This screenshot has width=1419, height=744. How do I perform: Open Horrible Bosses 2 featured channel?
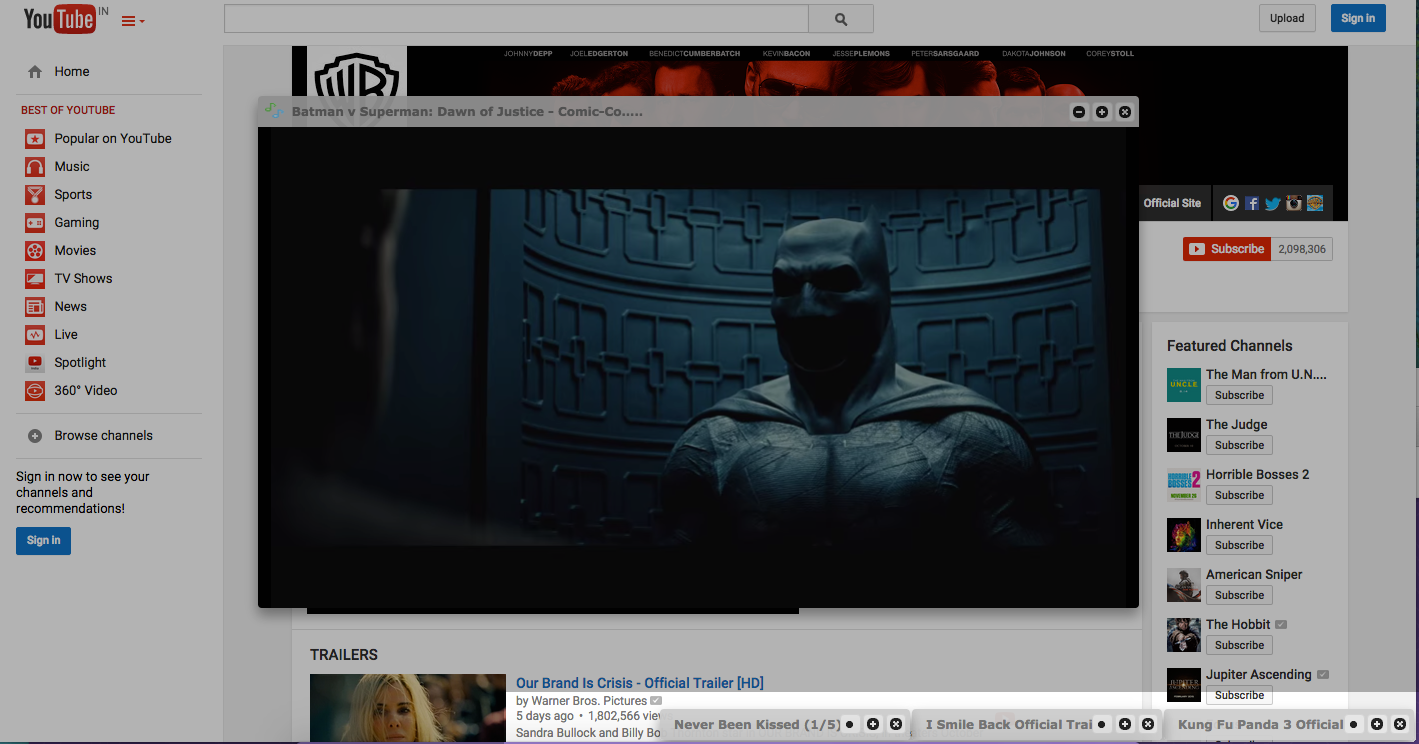coord(1257,475)
